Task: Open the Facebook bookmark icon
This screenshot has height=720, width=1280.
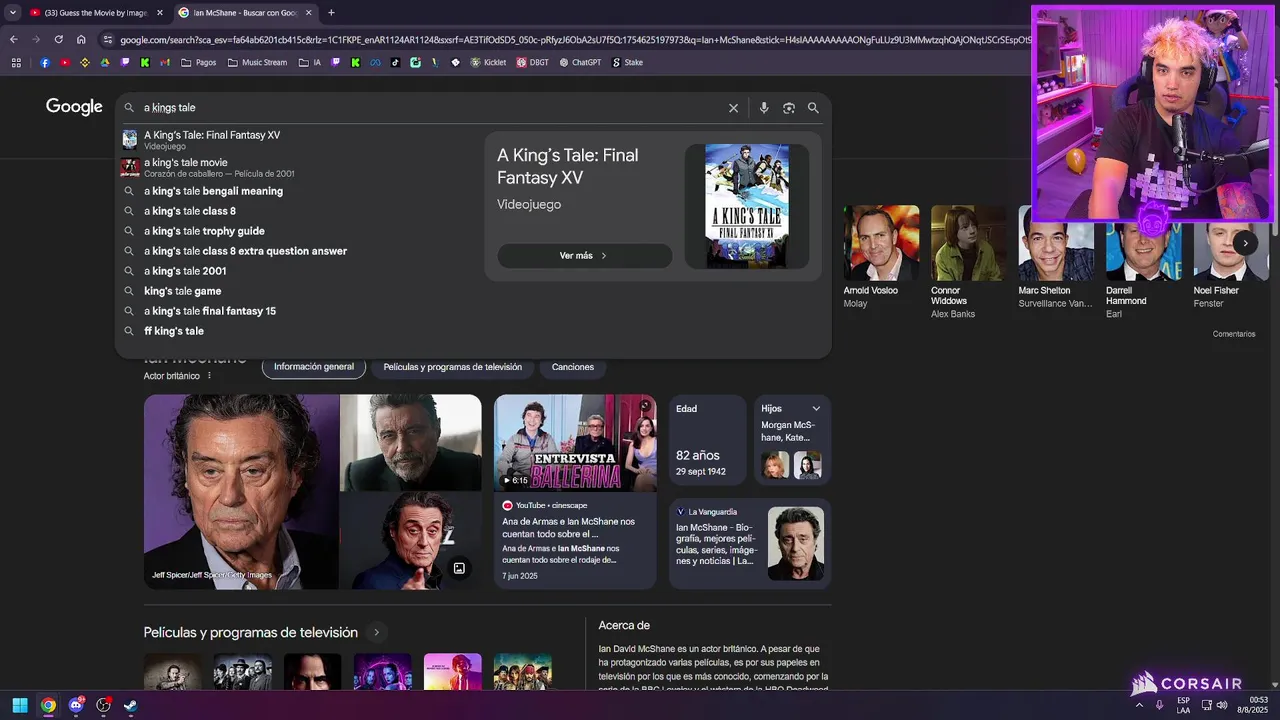Action: point(45,62)
